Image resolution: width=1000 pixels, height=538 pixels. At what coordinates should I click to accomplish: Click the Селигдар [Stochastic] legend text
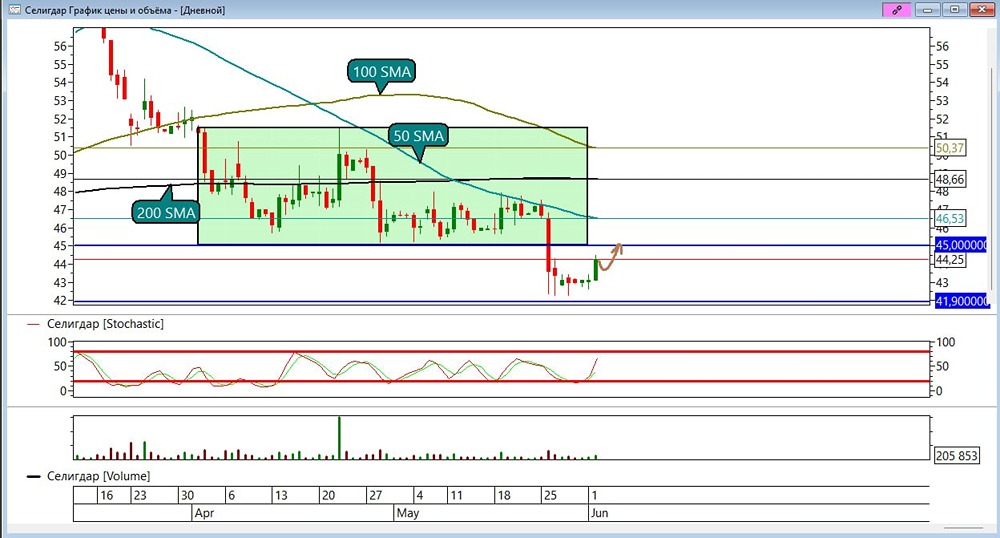(105, 324)
